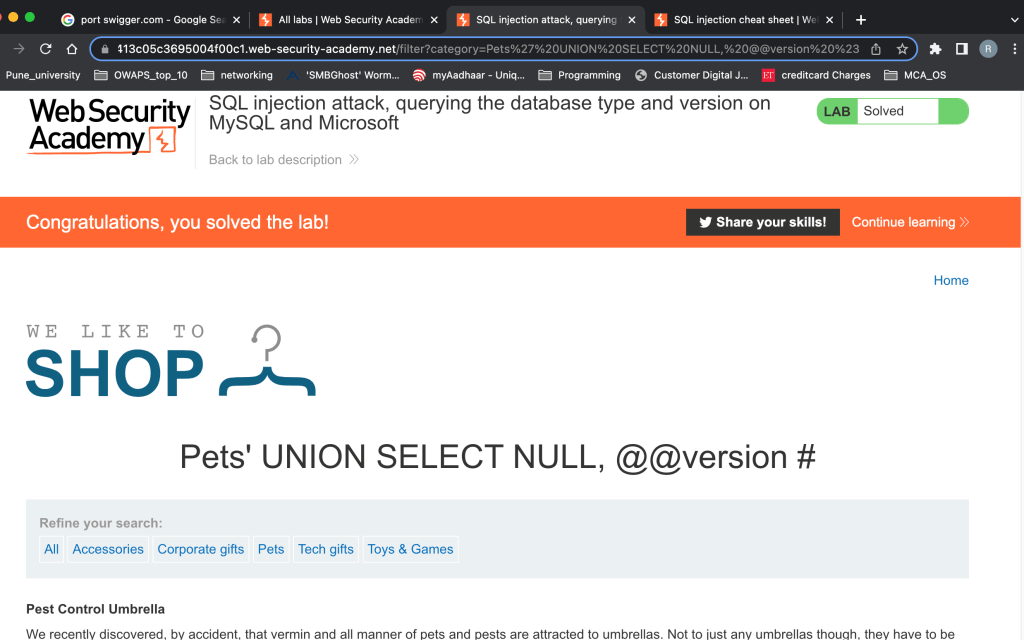Click the Web Security Academy logo
This screenshot has height=640, width=1024.
click(109, 126)
